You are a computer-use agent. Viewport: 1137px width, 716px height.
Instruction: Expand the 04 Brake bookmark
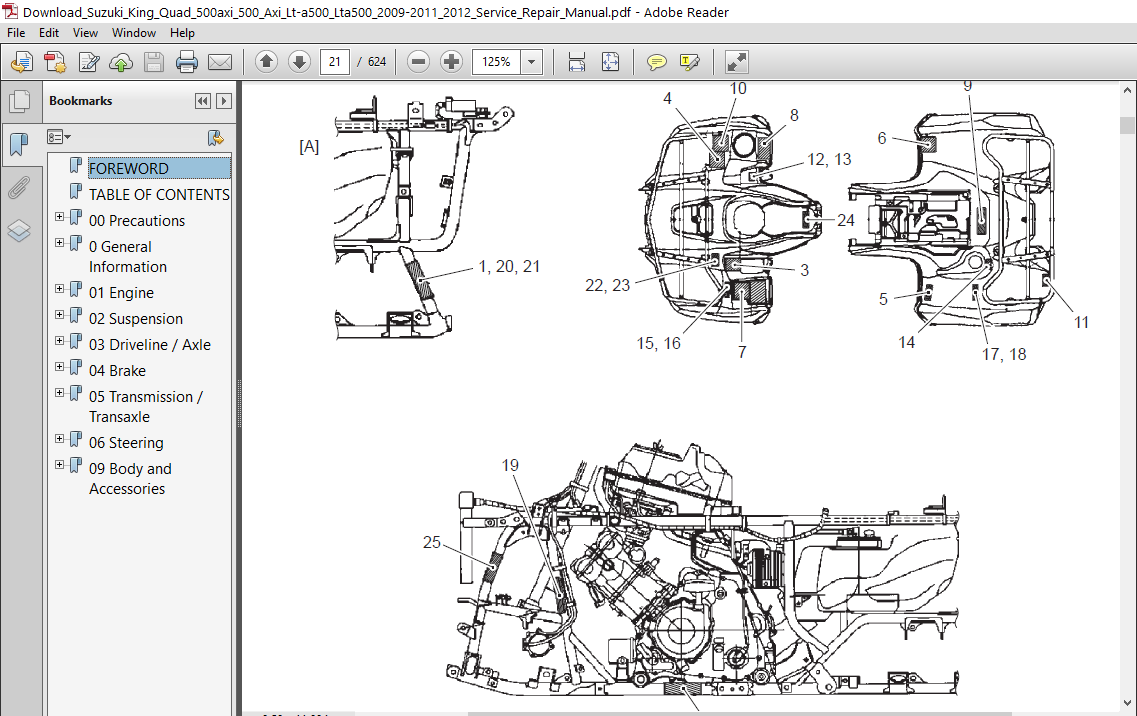click(x=60, y=366)
